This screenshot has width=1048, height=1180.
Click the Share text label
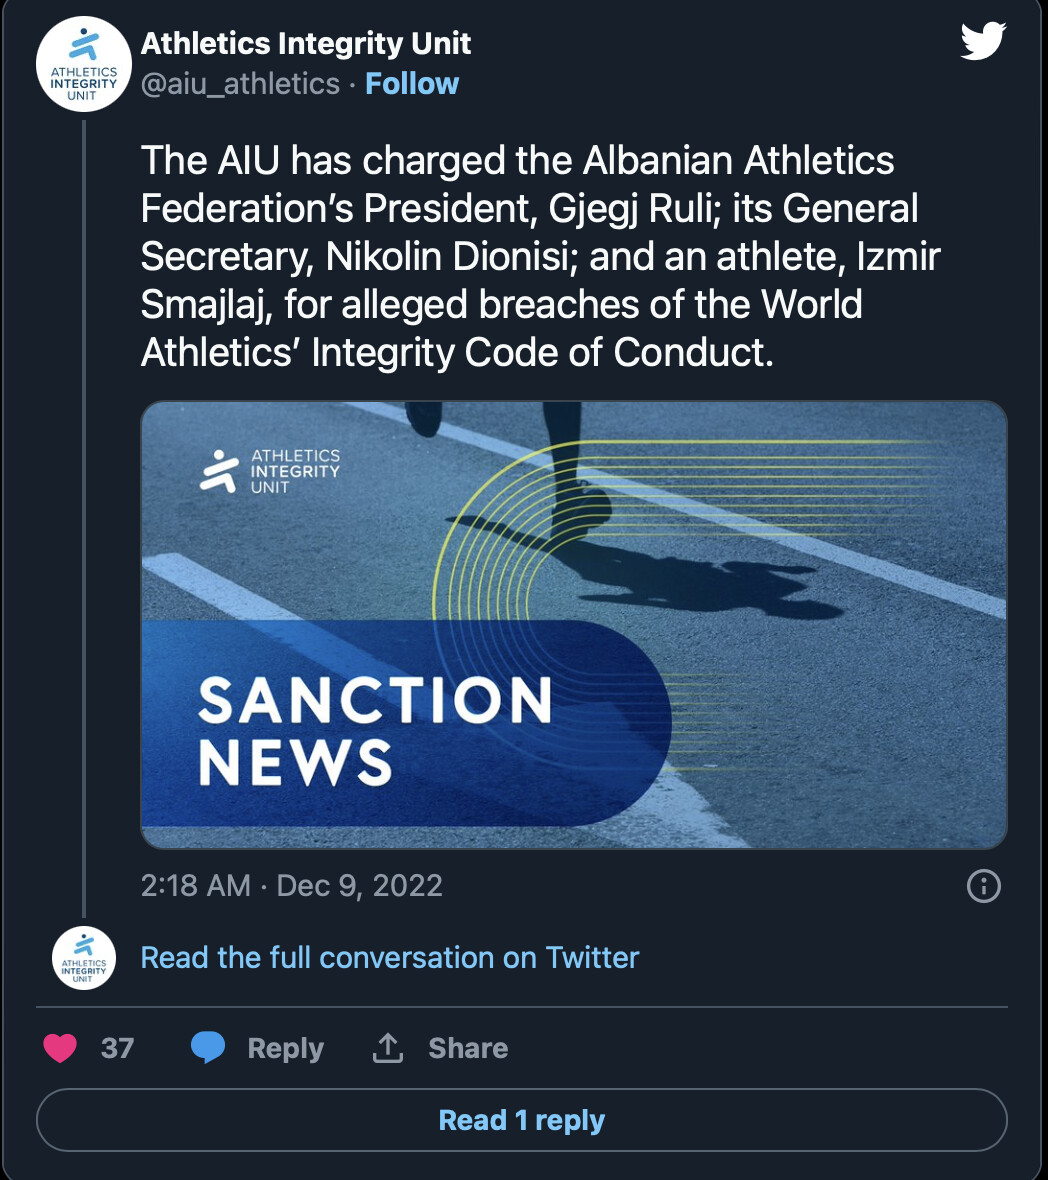pos(468,1048)
